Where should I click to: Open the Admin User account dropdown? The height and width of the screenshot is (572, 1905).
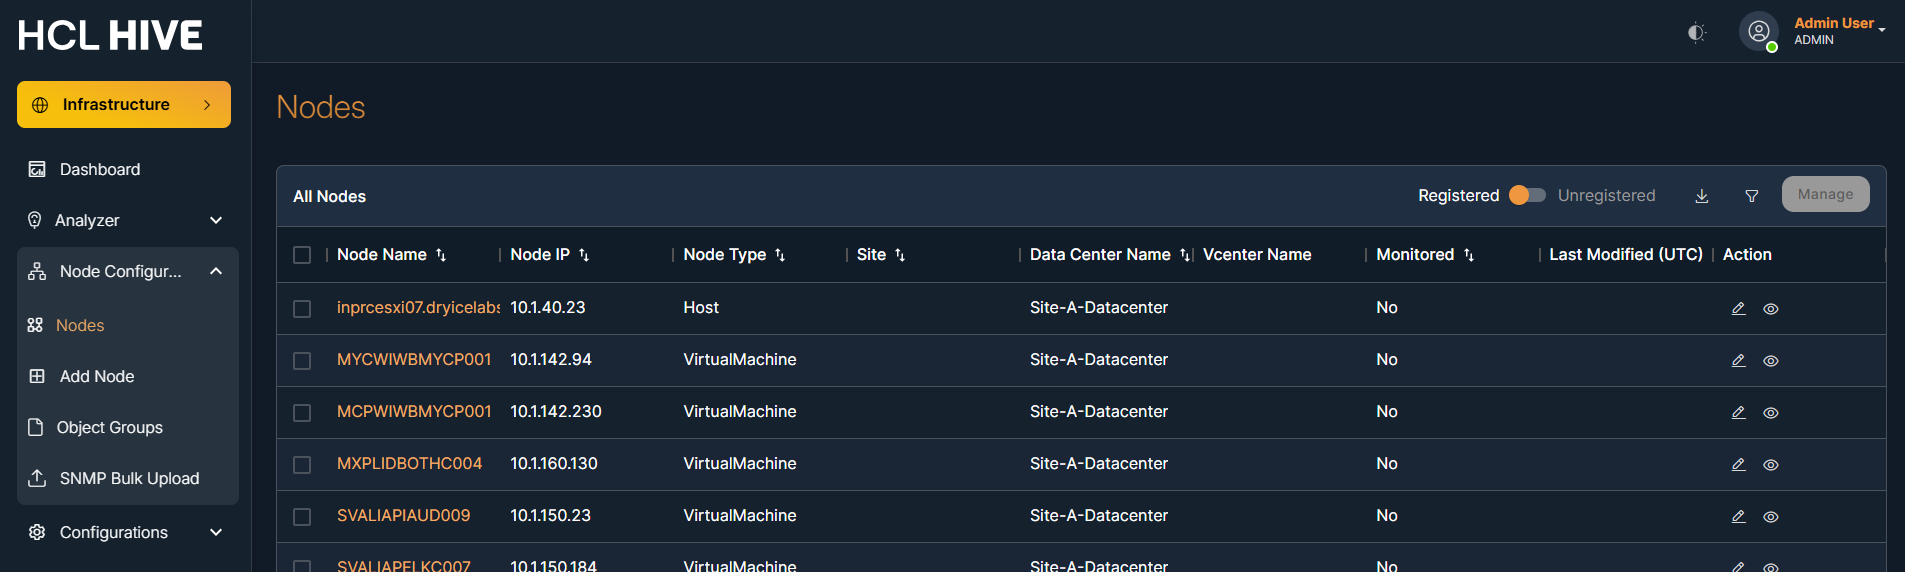(1838, 31)
